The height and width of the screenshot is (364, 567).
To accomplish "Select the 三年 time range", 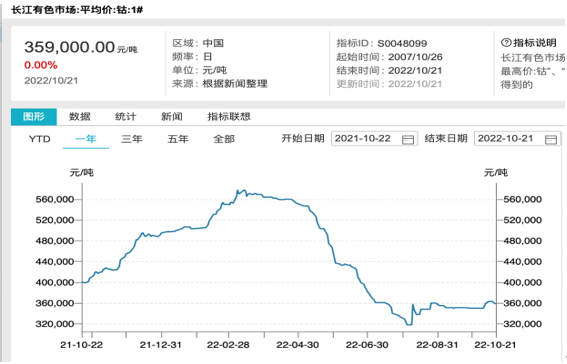I will point(132,139).
